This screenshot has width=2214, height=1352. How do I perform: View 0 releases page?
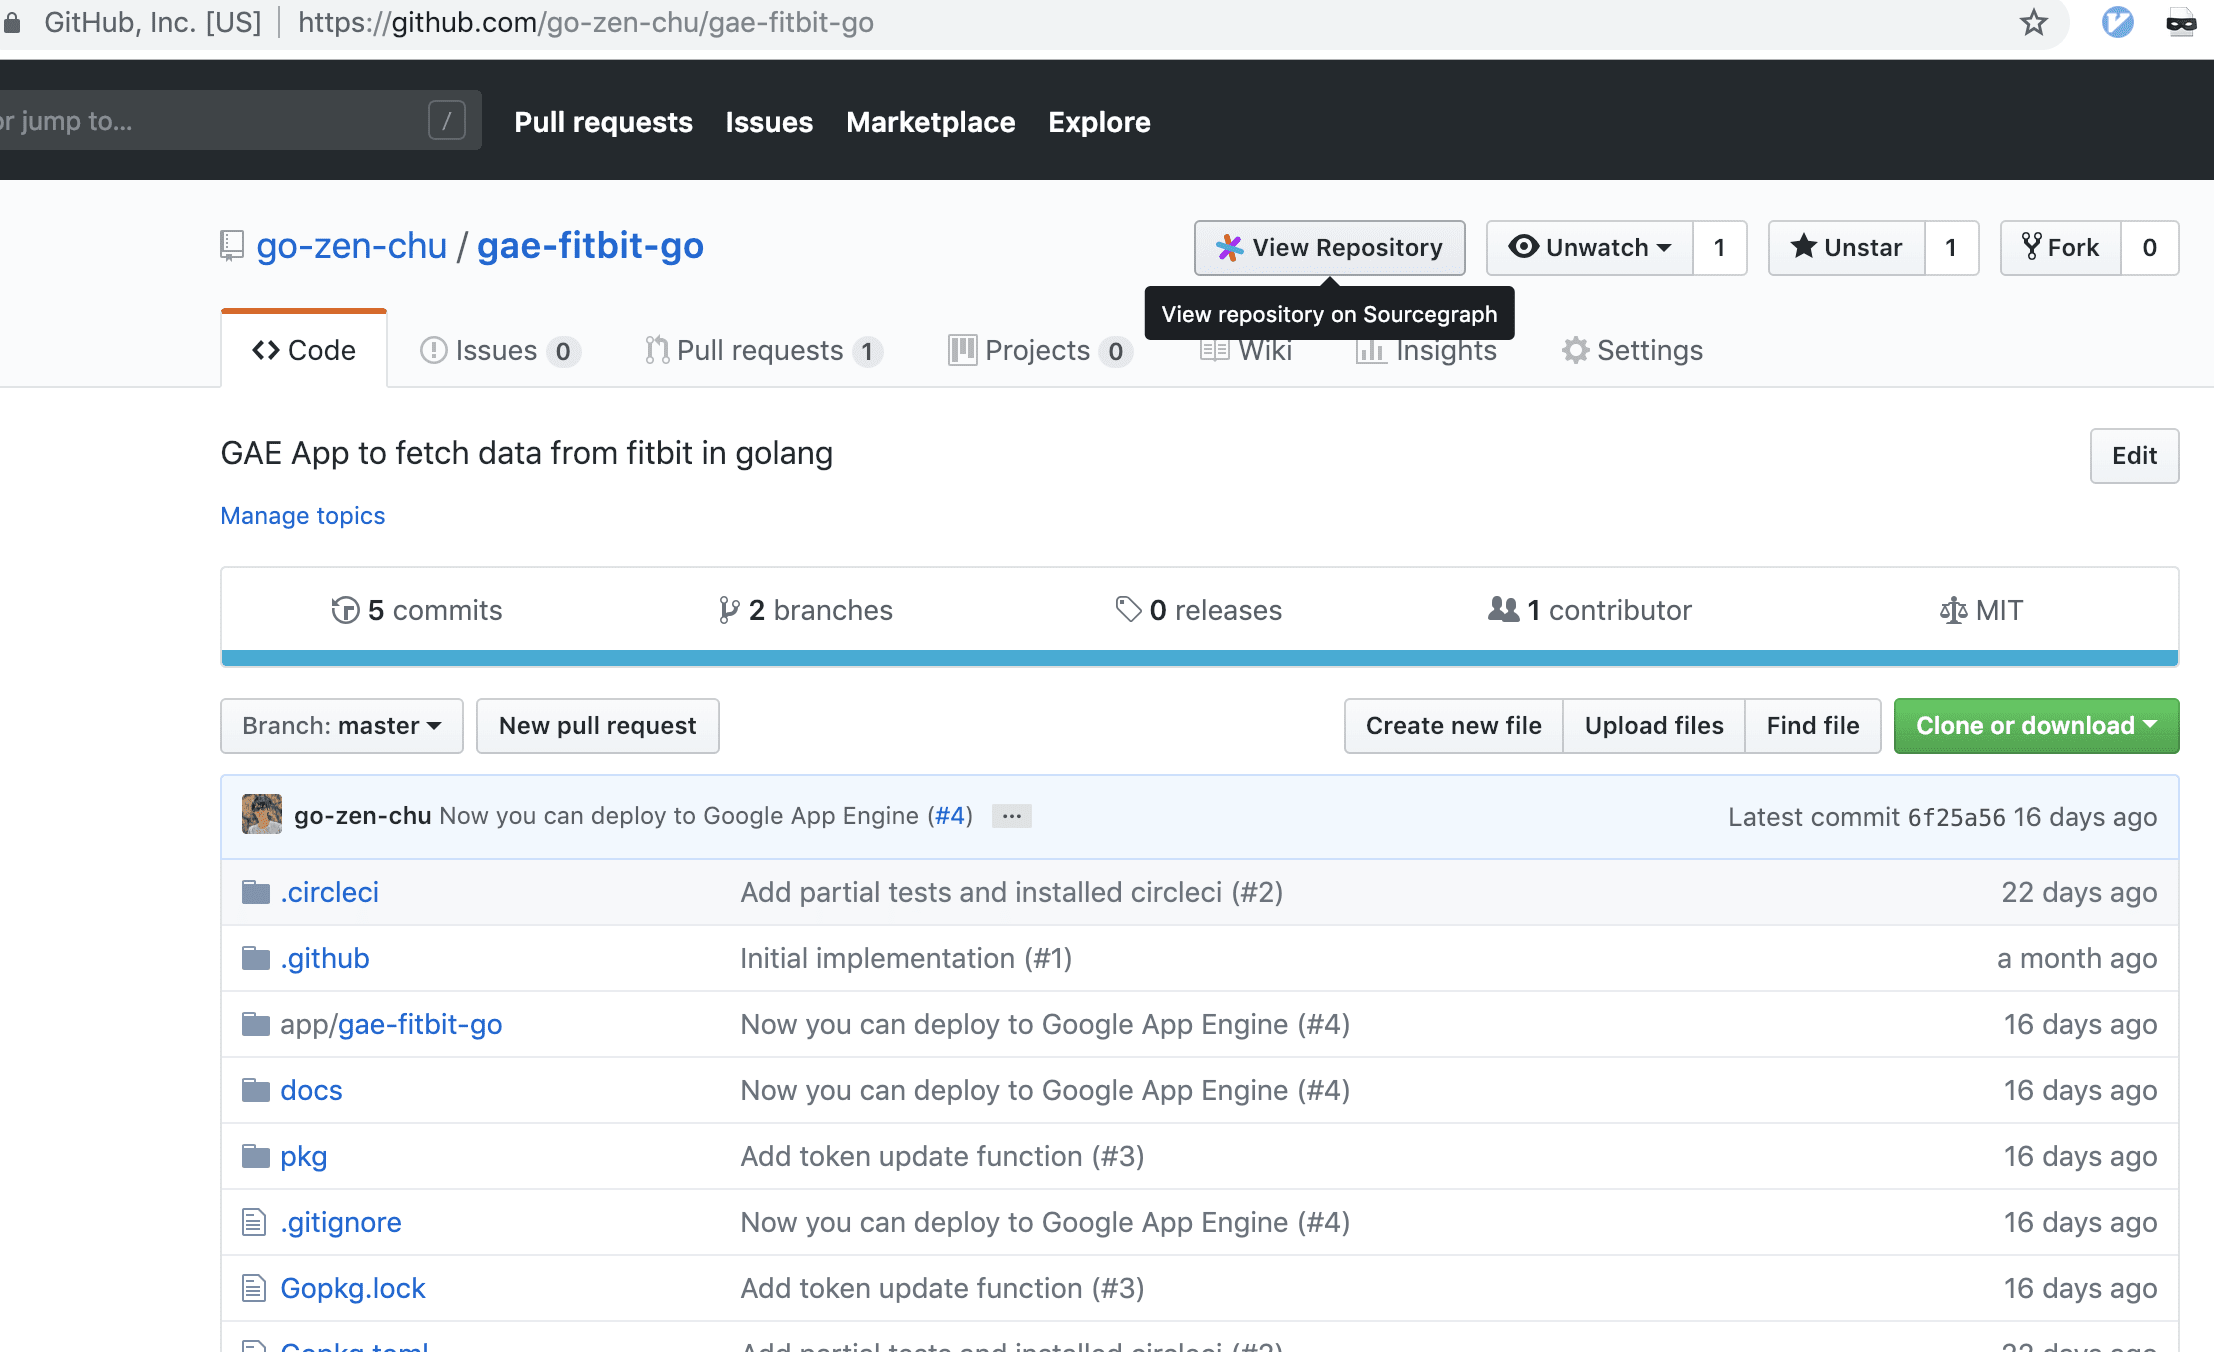pos(1198,610)
